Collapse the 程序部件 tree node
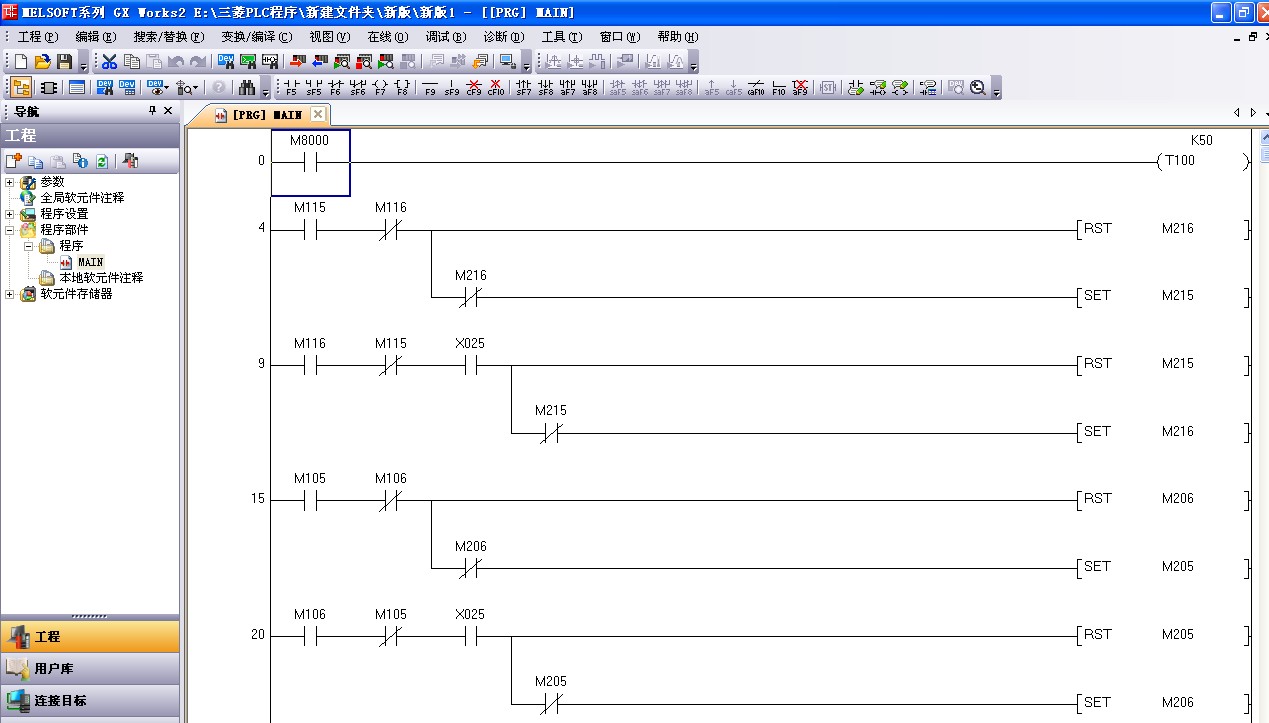 [x=10, y=230]
